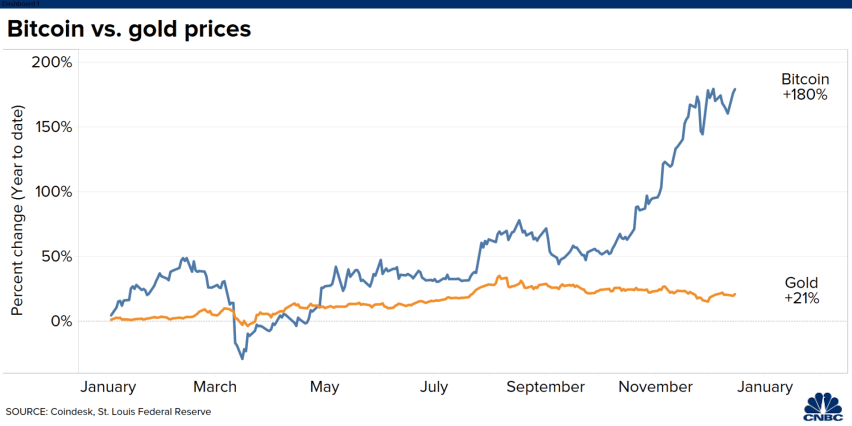Select the March x-axis label

coord(213,387)
